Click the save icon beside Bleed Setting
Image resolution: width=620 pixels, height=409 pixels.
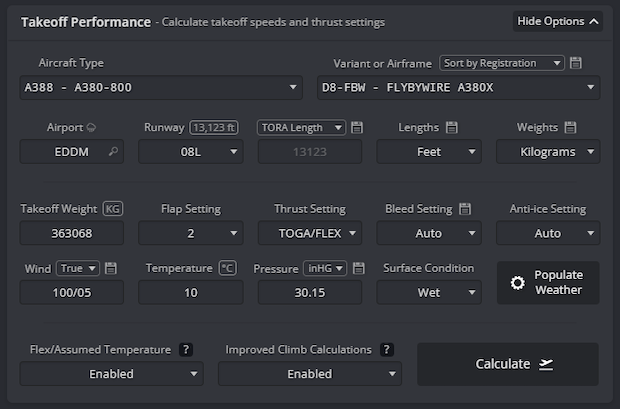pos(464,209)
